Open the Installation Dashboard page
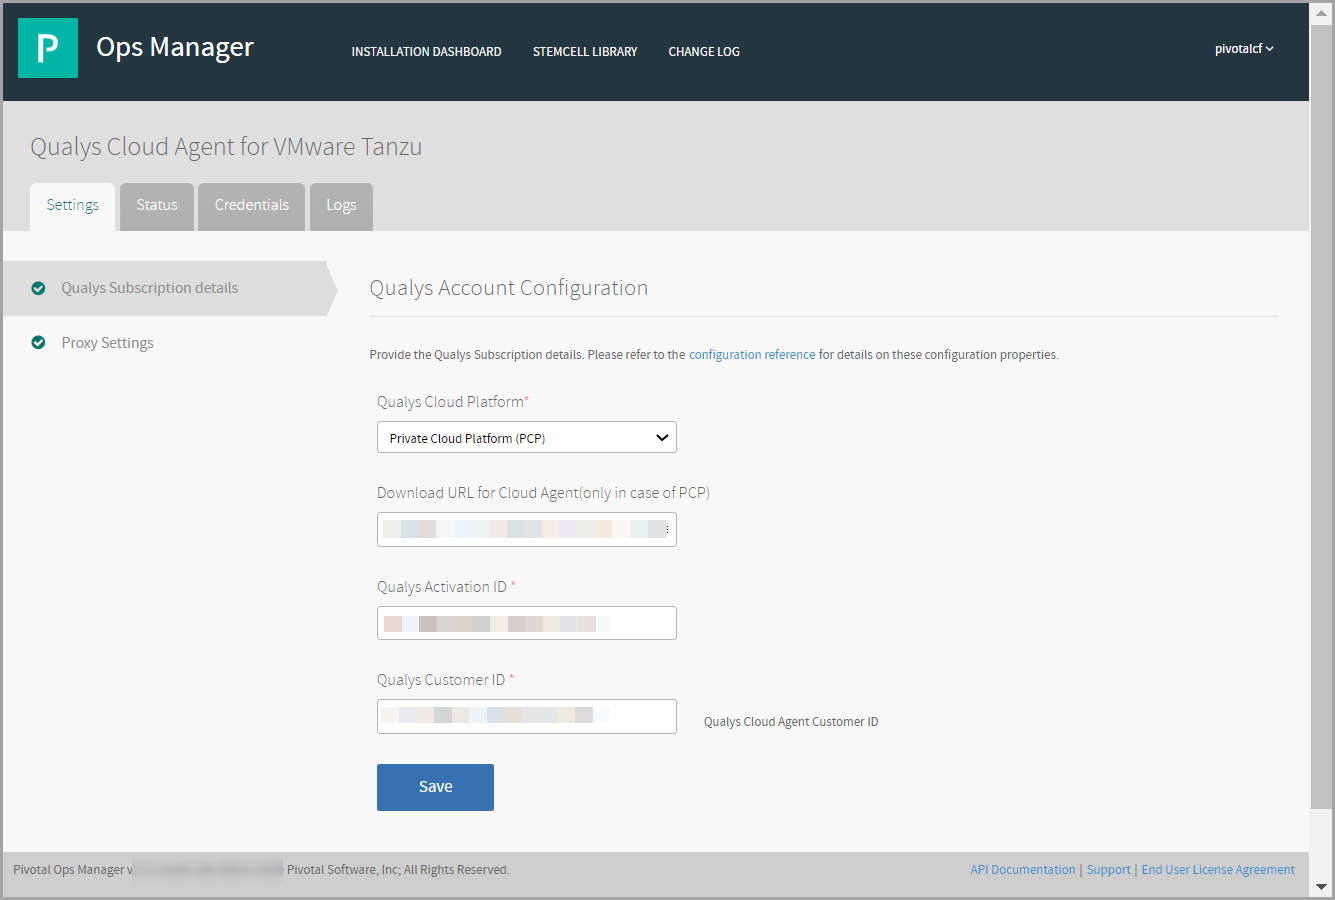Screen dimensions: 1335x900 [x=426, y=52]
